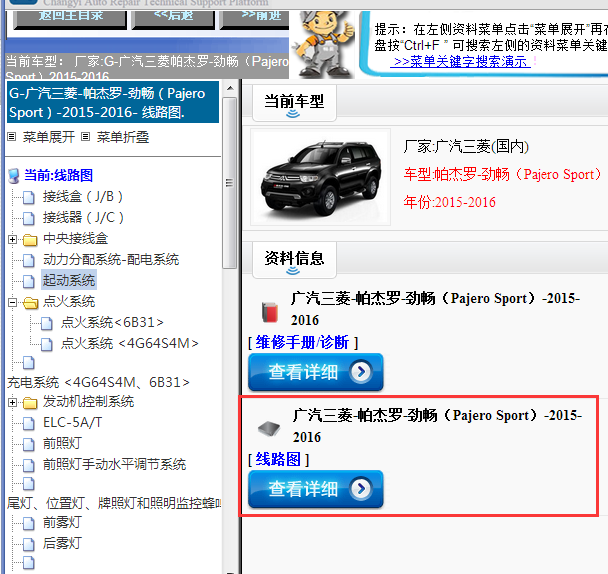Click the 厂家:广汽三菱(国内) text
Screen dimensions: 608x574
pyautogui.click(x=466, y=147)
